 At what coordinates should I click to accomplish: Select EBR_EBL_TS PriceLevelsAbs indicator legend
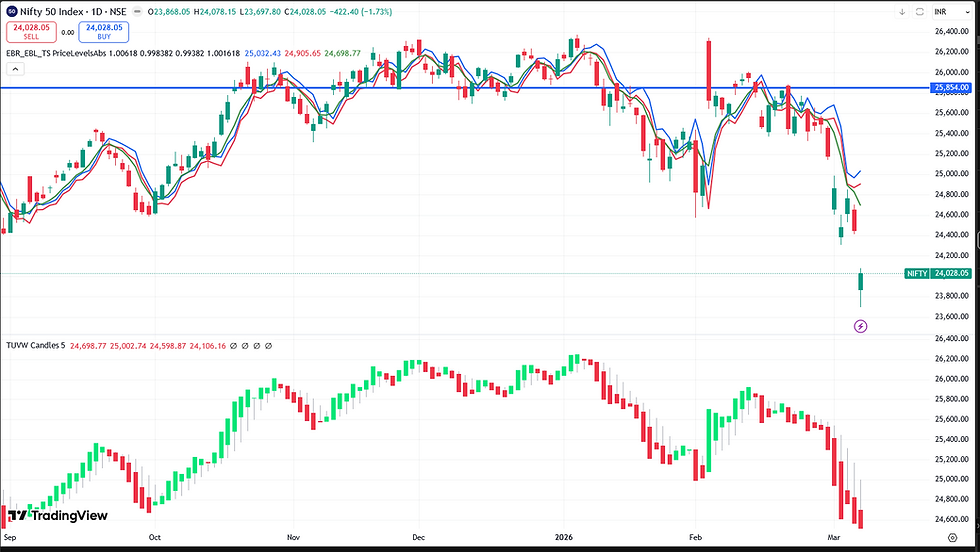[x=56, y=53]
